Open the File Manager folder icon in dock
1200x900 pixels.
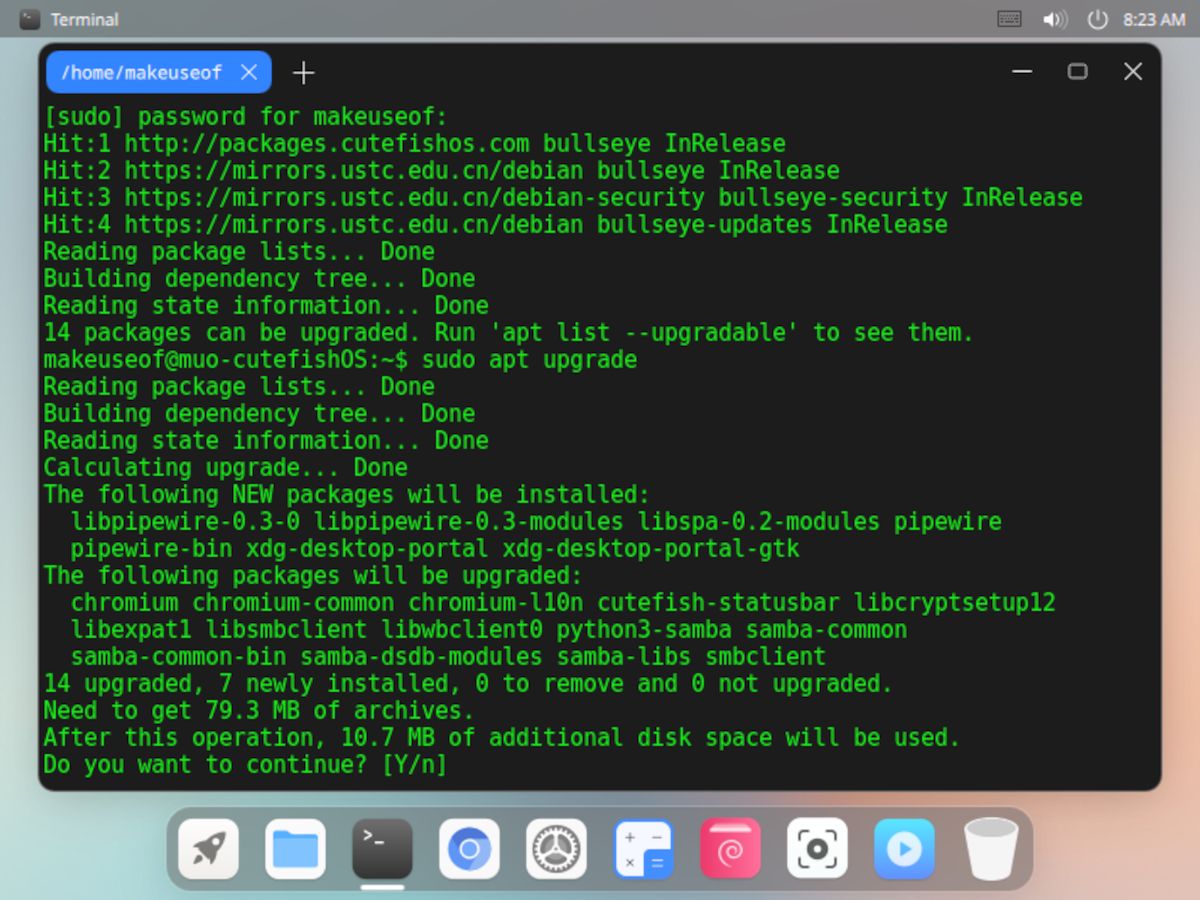(x=295, y=849)
